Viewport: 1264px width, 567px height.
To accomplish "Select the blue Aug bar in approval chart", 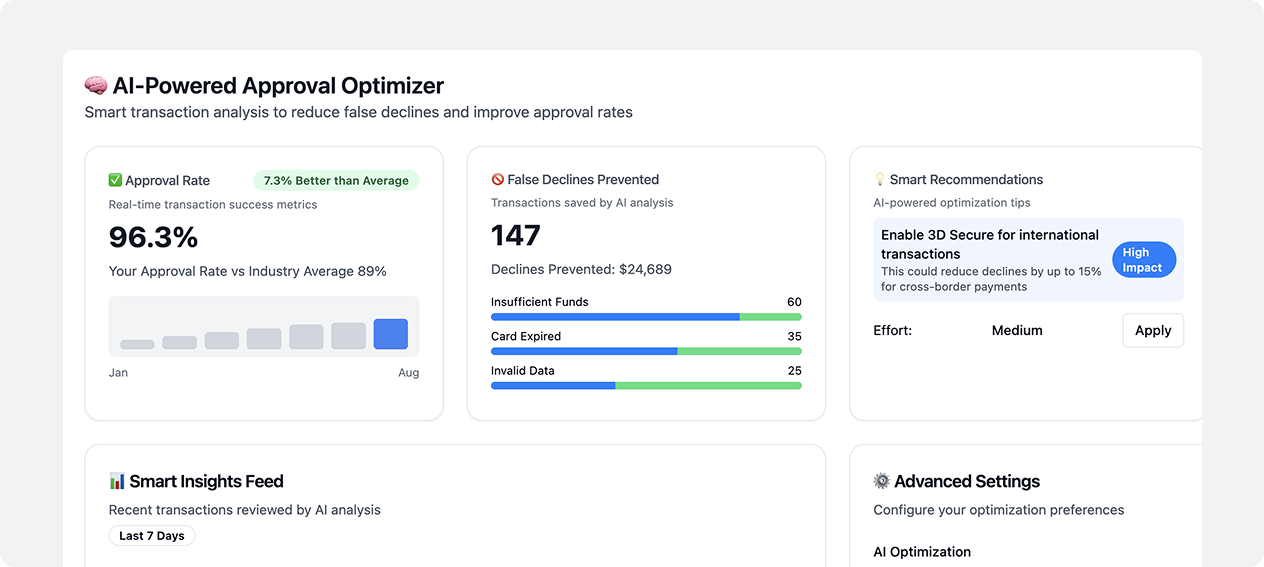I will 390,334.
